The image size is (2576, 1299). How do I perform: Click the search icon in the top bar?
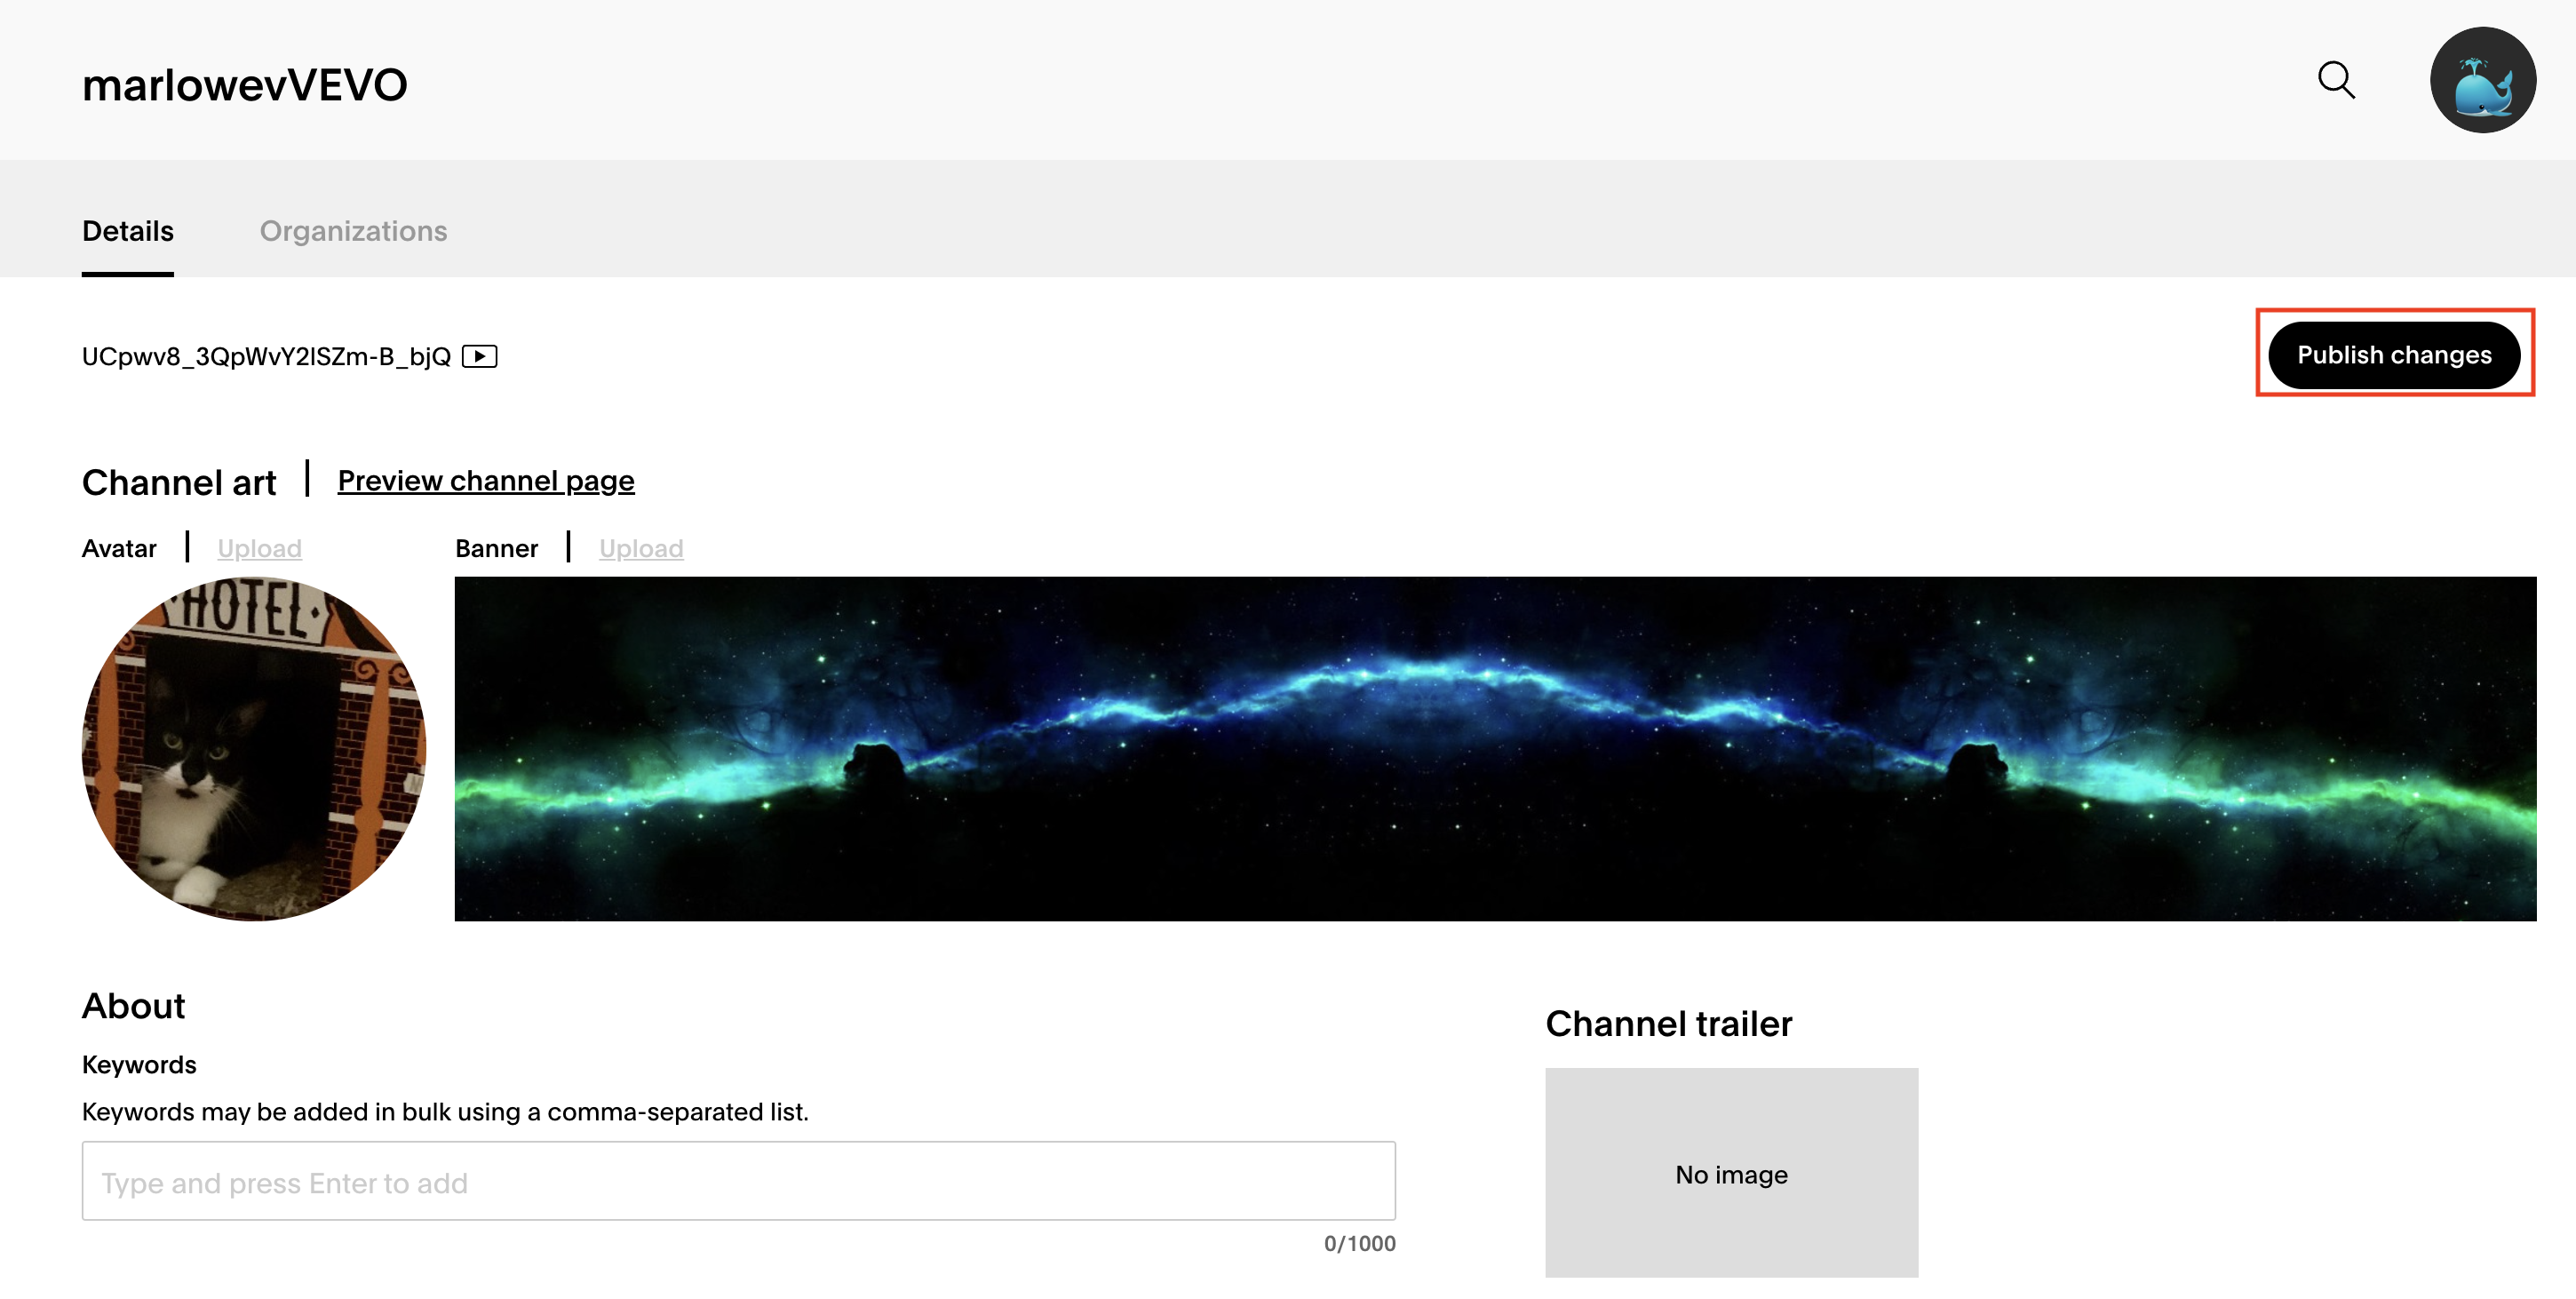[x=2337, y=81]
